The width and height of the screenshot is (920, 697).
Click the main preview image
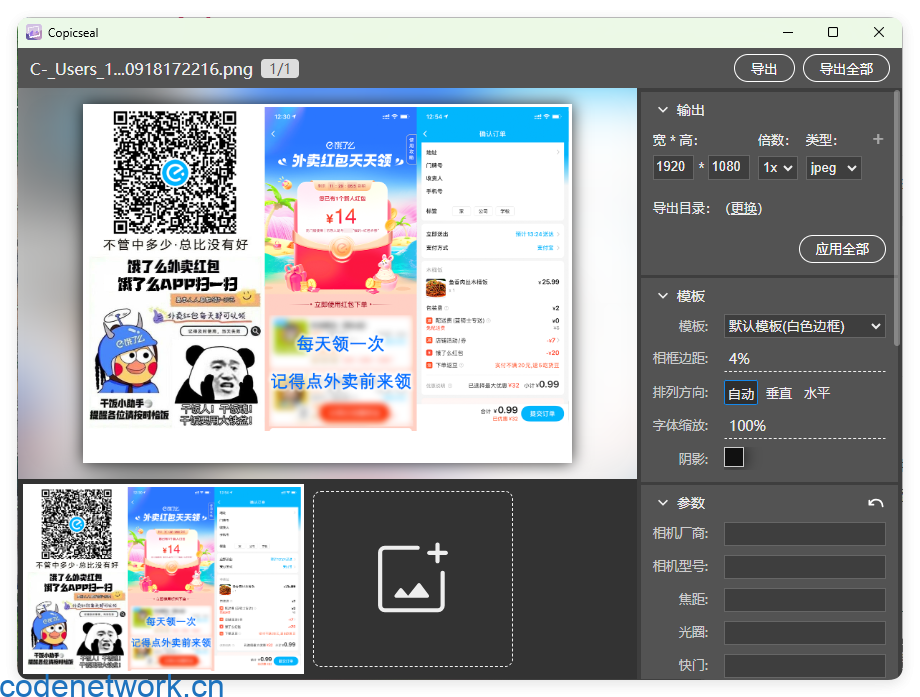click(x=327, y=283)
